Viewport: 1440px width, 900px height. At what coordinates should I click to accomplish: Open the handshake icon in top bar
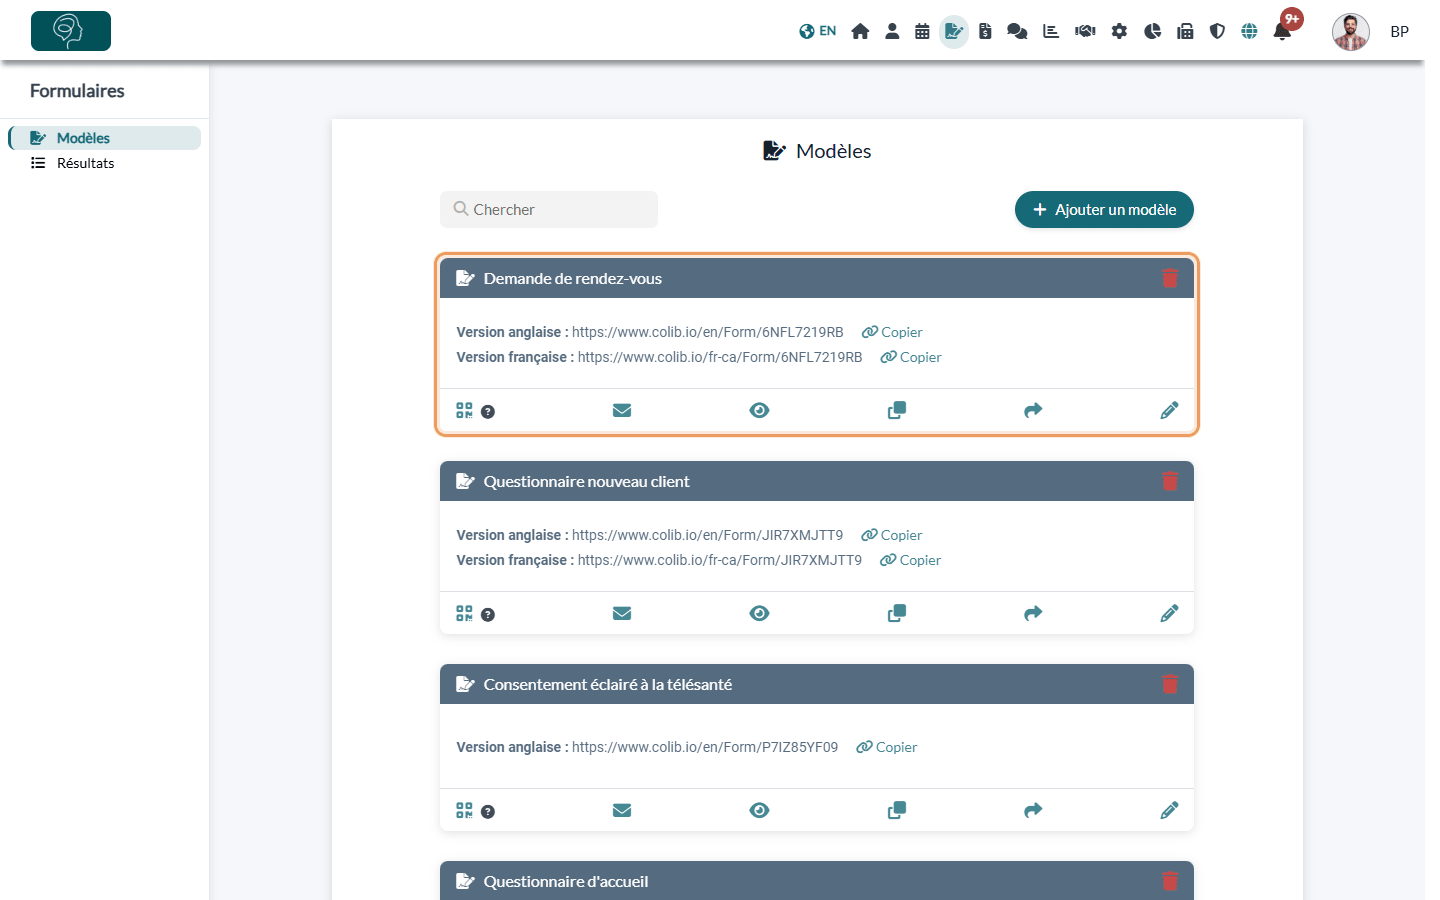click(1085, 31)
